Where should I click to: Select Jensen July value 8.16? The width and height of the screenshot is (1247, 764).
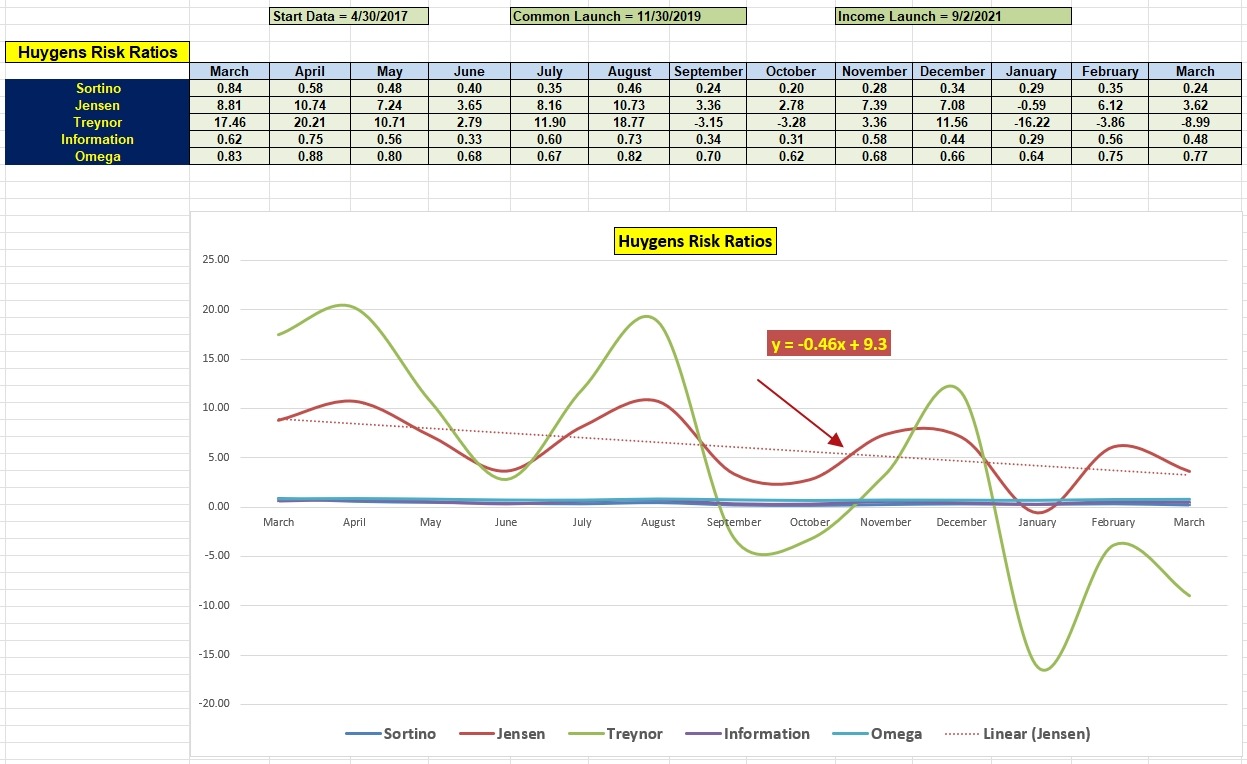(x=549, y=105)
